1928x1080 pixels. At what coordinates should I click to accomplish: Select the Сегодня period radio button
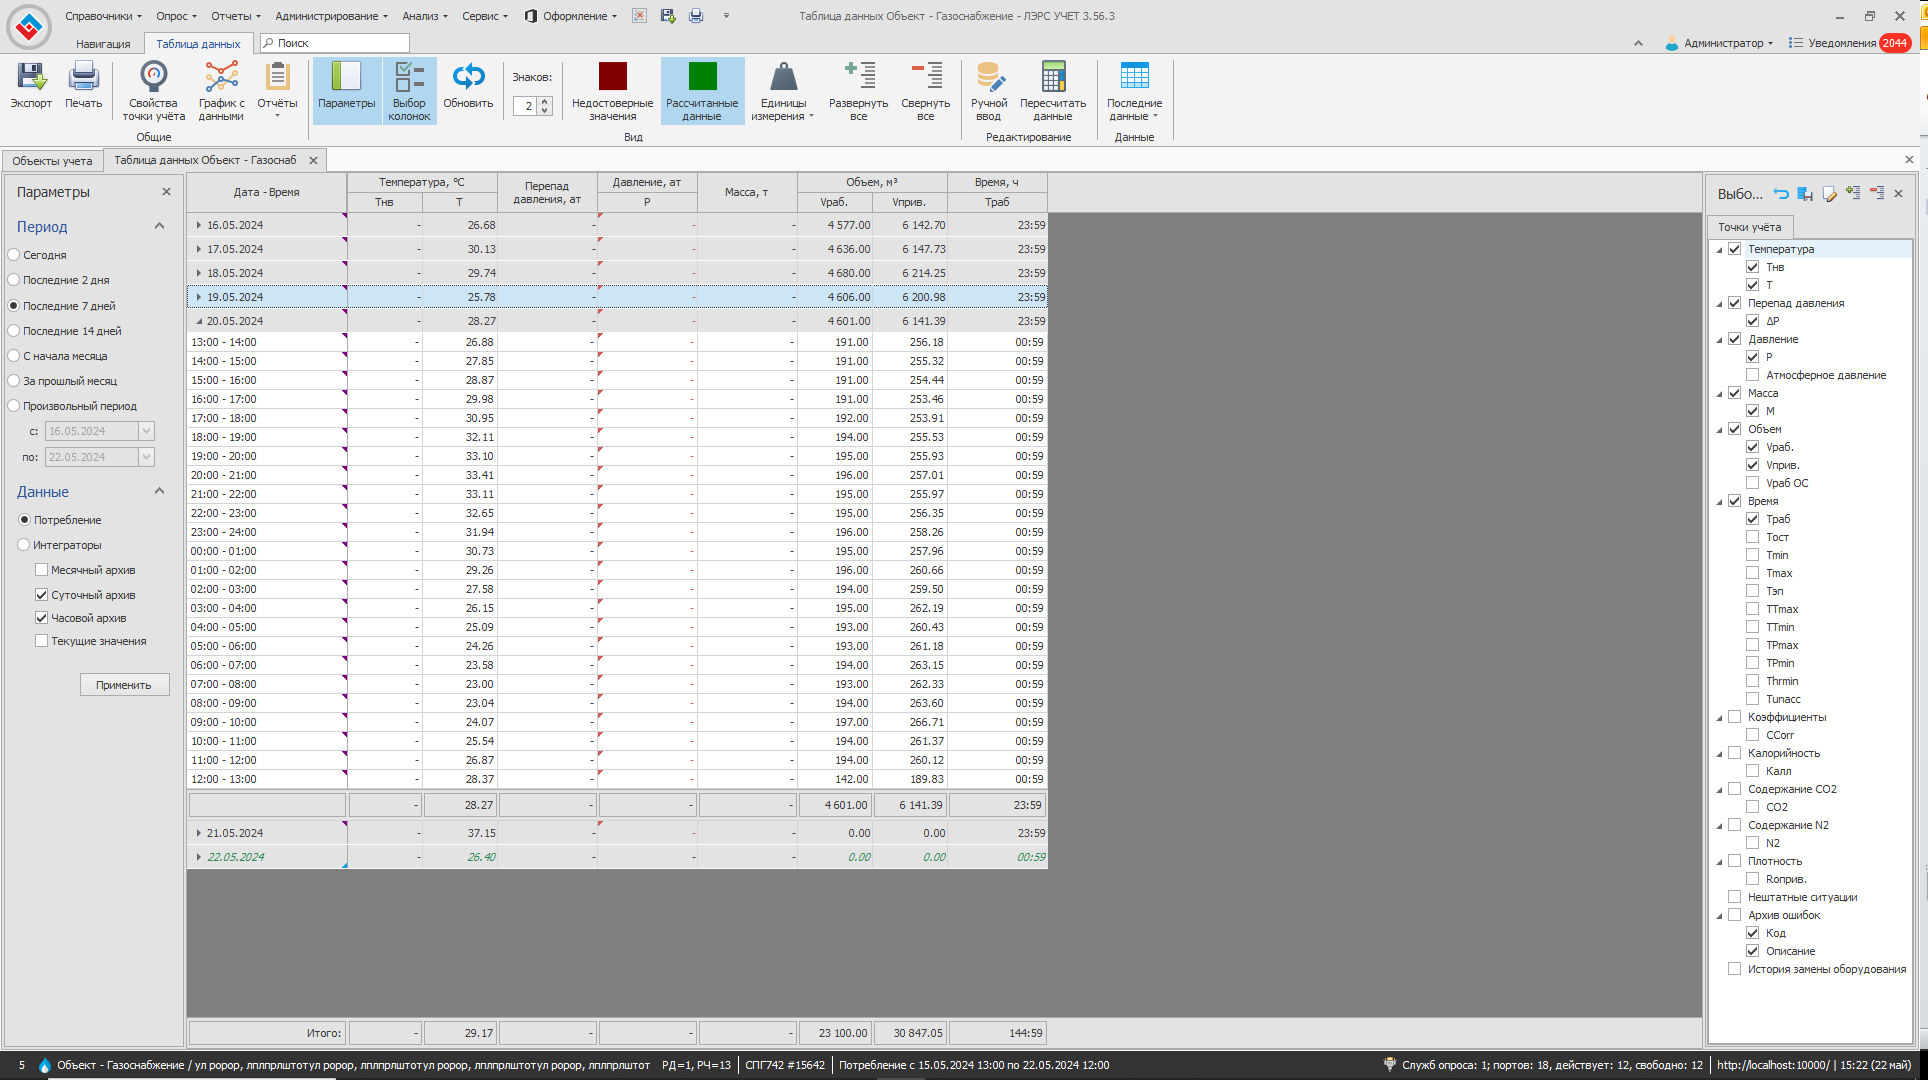click(x=14, y=255)
